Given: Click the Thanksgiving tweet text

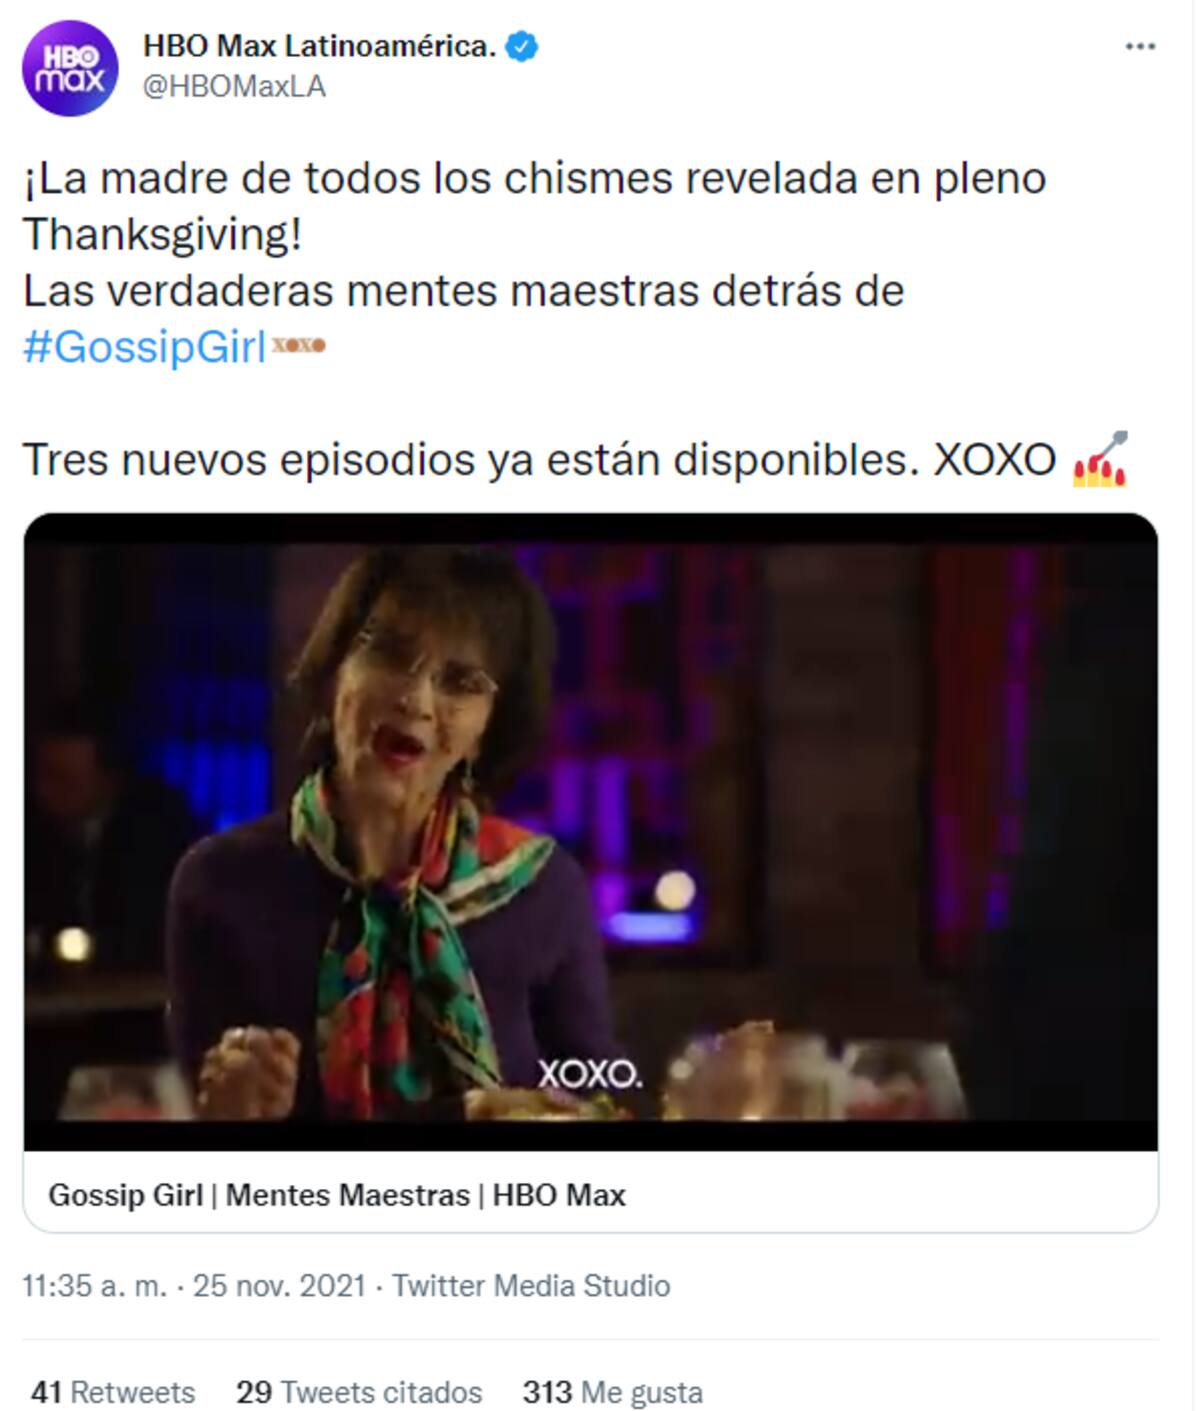Looking at the screenshot, I should (x=534, y=206).
